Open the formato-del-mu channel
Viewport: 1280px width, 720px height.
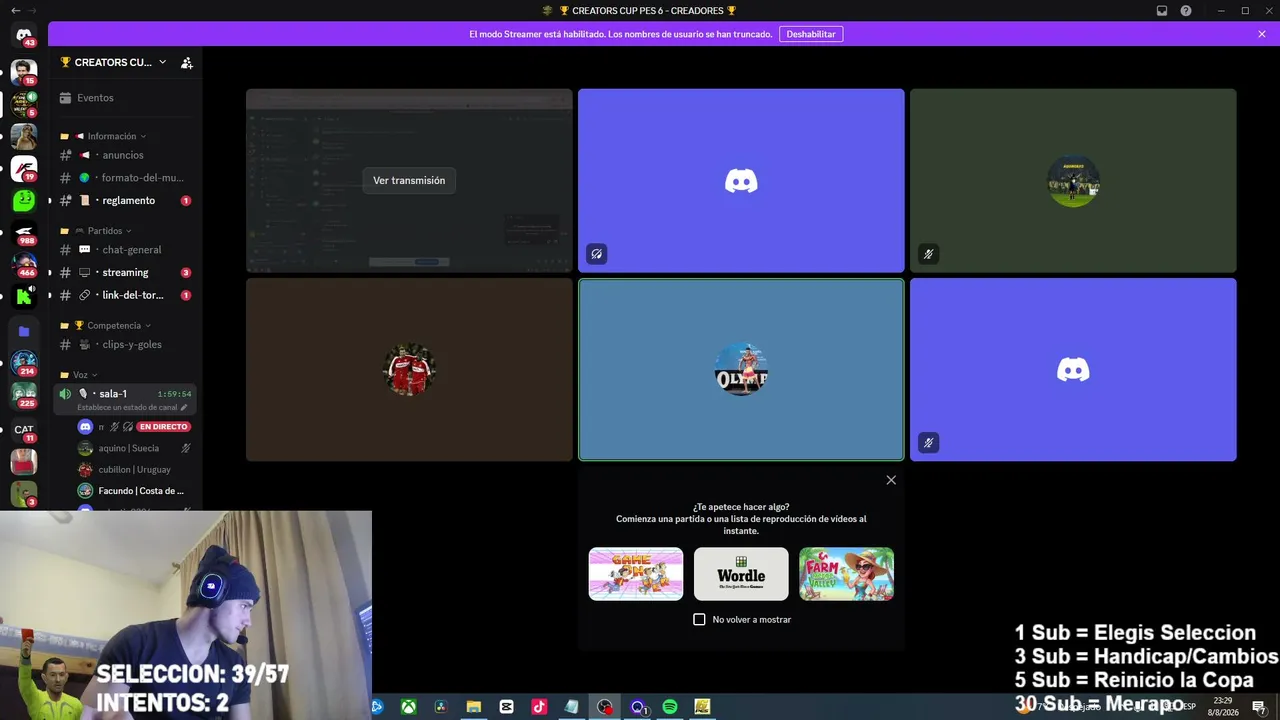click(125, 178)
